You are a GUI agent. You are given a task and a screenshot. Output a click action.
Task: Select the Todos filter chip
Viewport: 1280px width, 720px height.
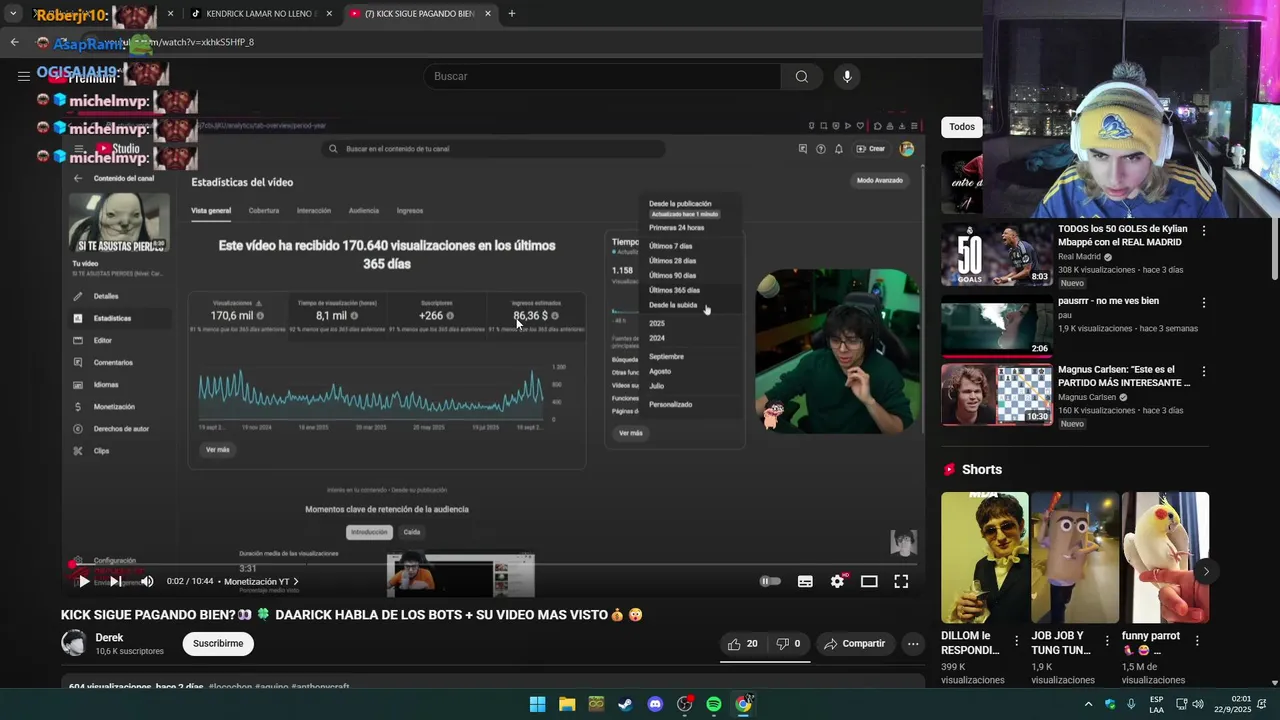(x=962, y=127)
